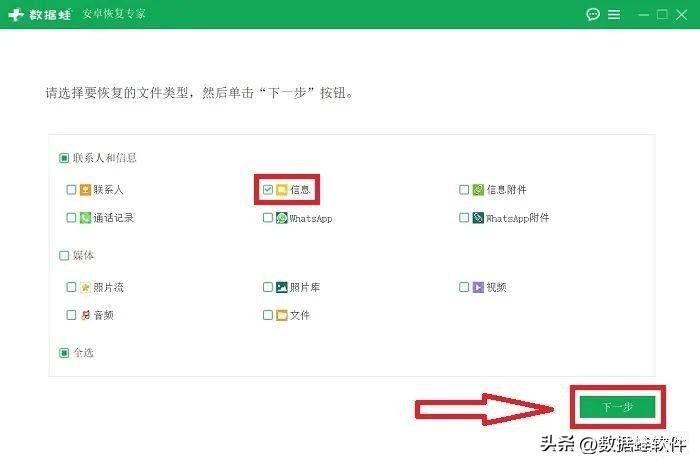Check the 联系人 checkbox
The width and height of the screenshot is (700, 466).
tap(71, 190)
